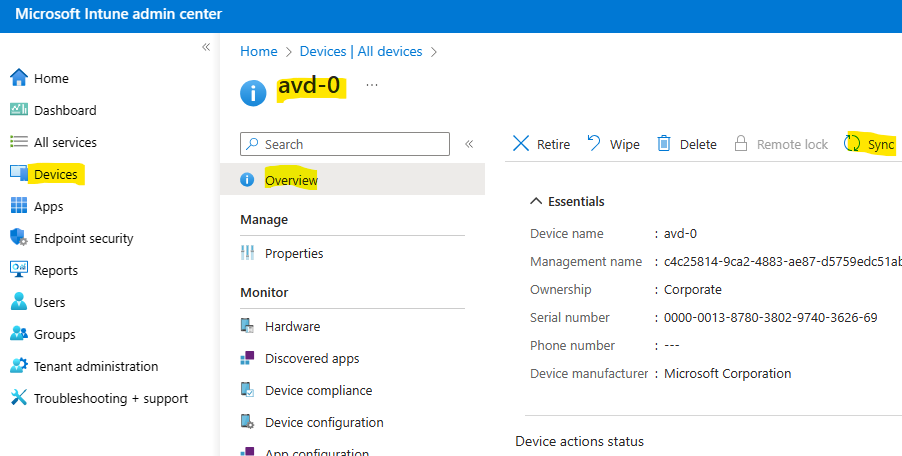Click the Microsoft Intune admin center title
902x456 pixels.
[x=119, y=14]
